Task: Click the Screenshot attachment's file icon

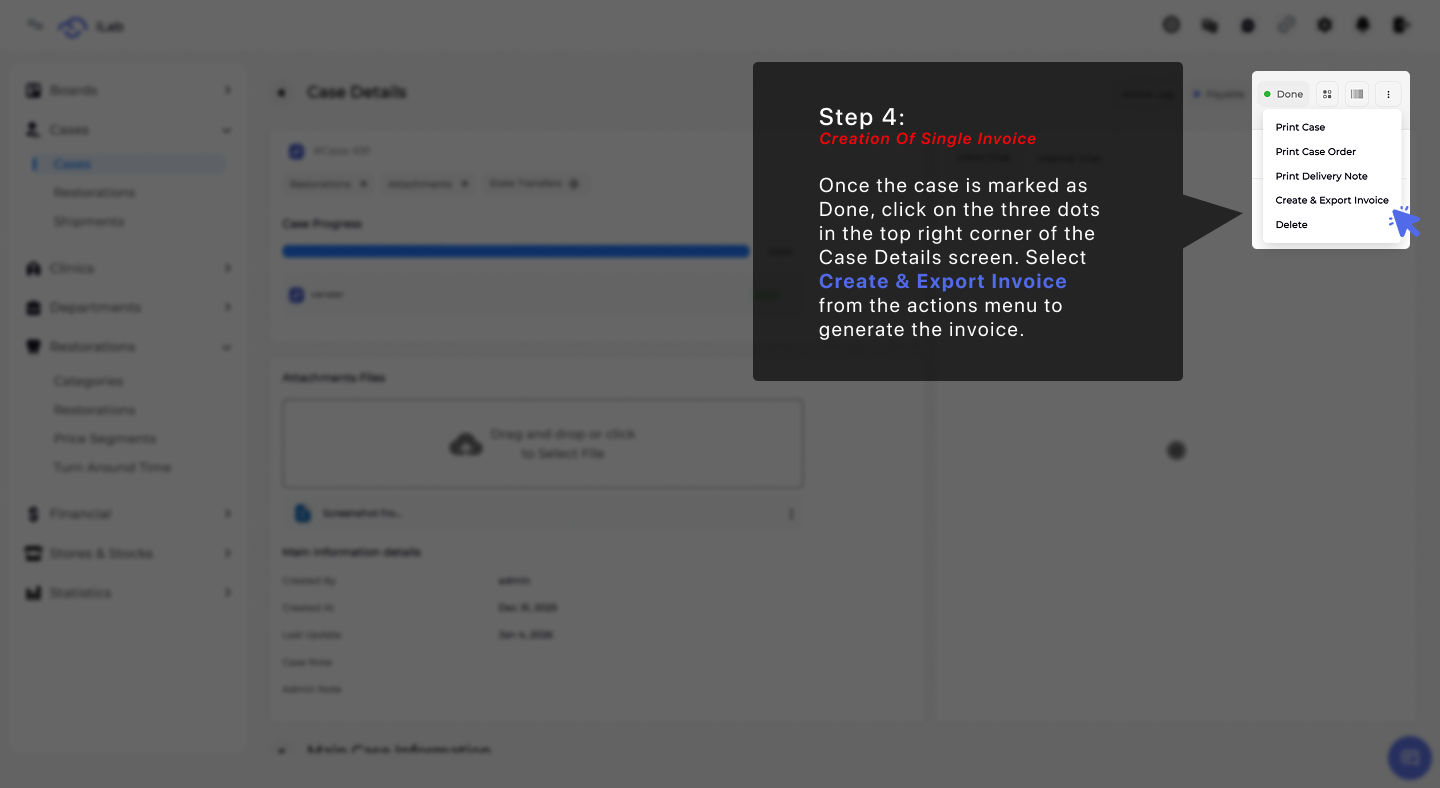Action: point(302,514)
